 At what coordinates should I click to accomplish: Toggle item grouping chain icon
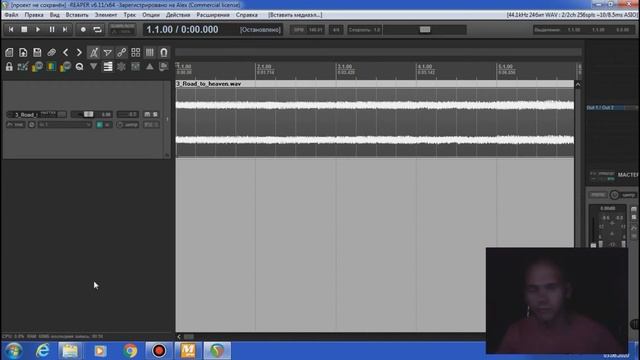[x=122, y=52]
